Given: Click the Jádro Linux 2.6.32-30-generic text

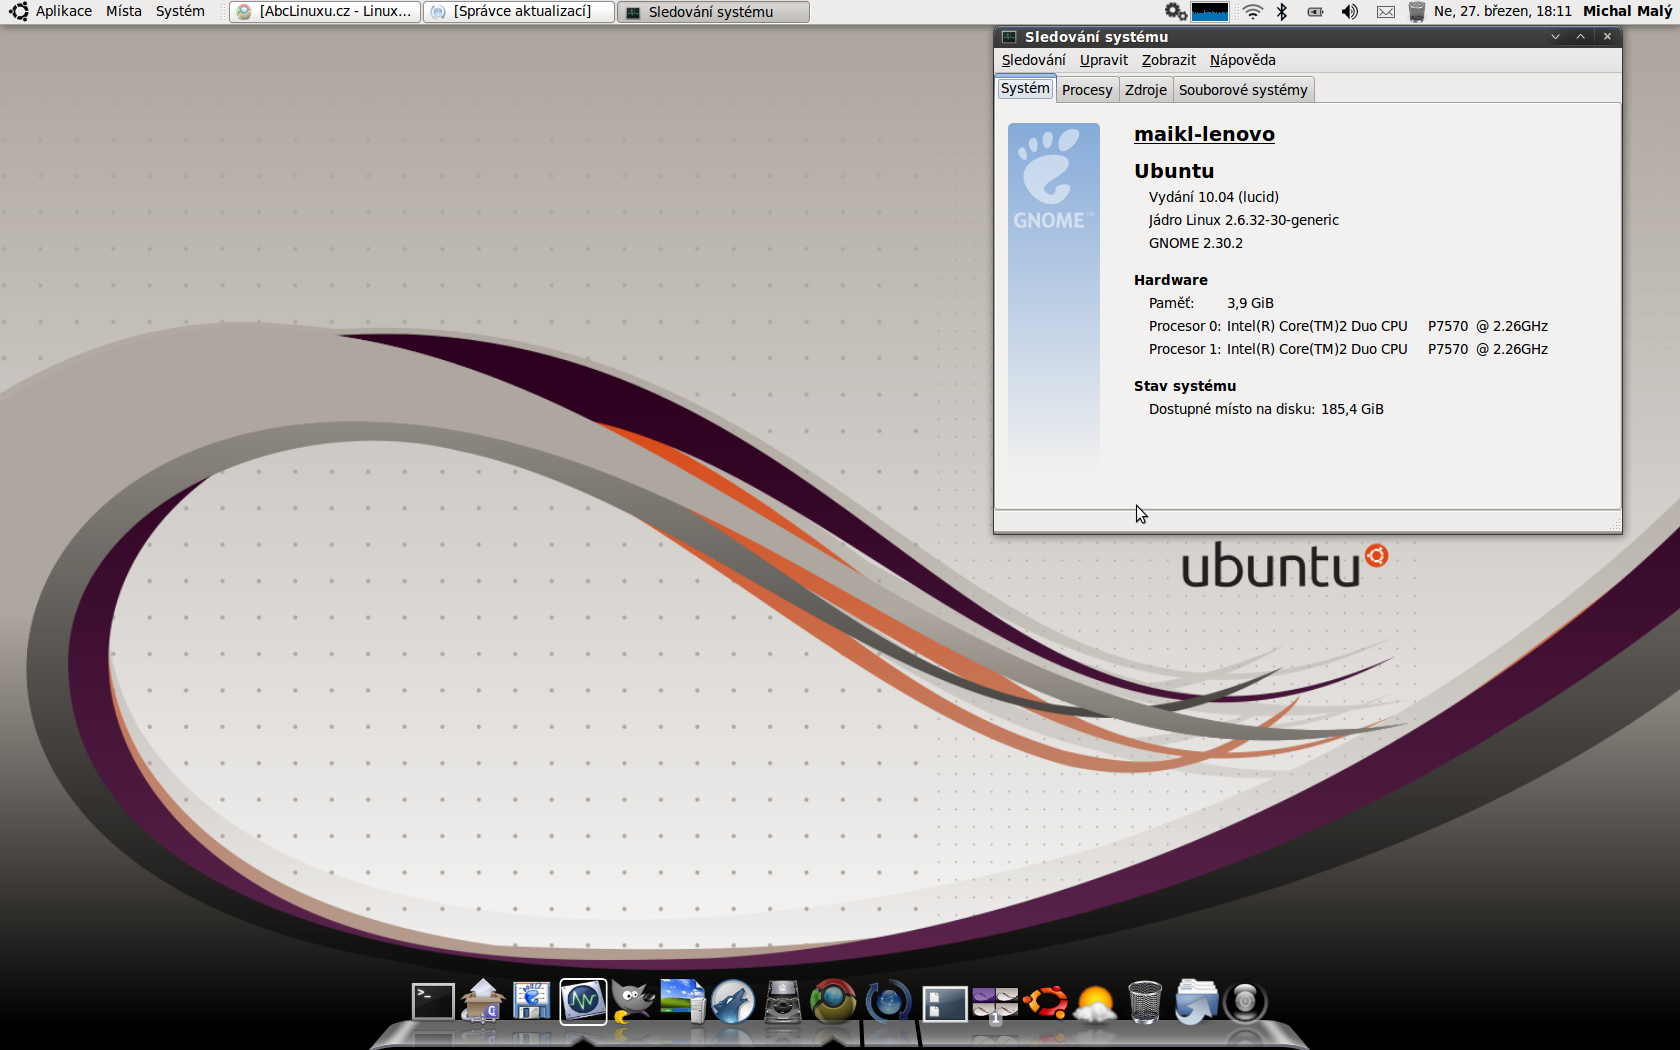Looking at the screenshot, I should pyautogui.click(x=1244, y=220).
